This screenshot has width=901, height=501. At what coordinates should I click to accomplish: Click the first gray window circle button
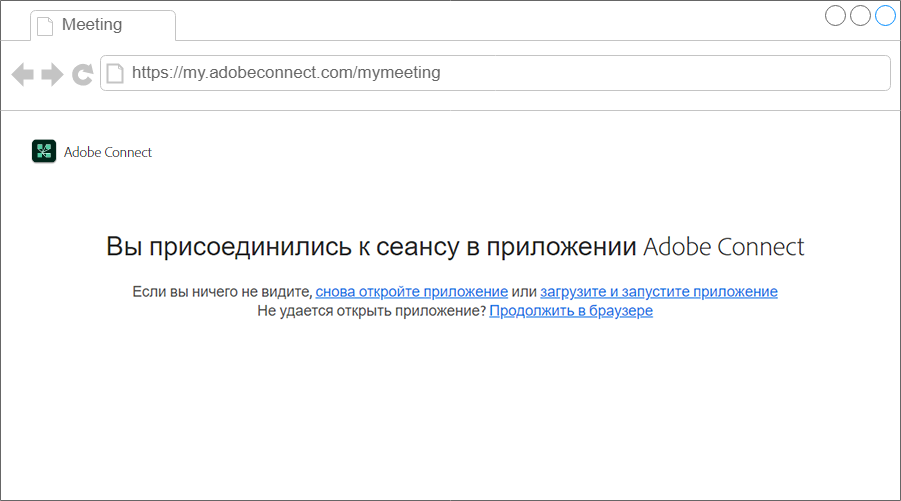point(835,16)
